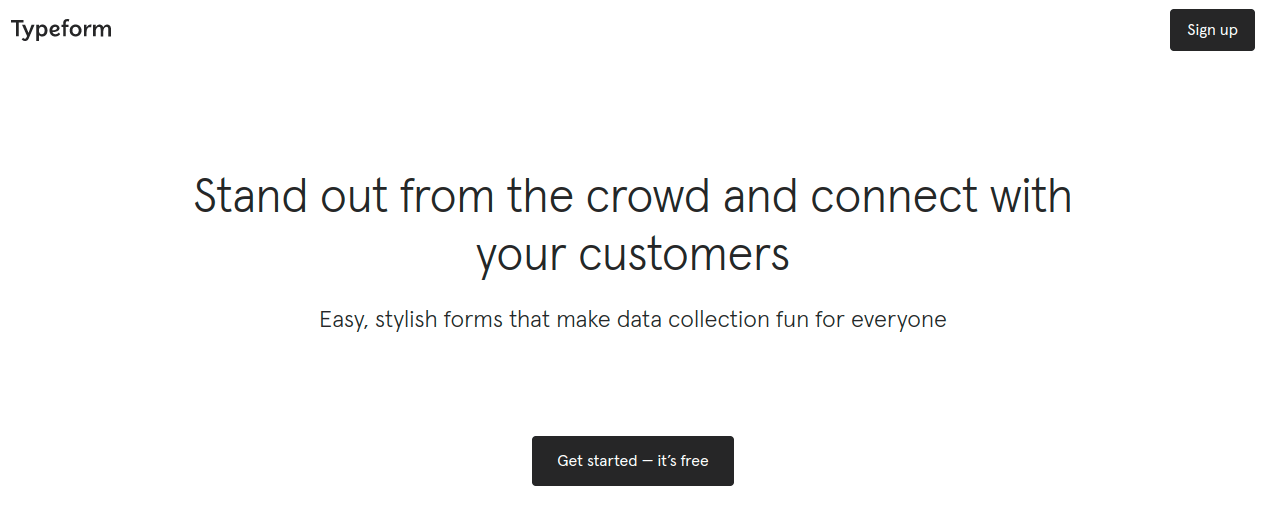Click the word 'stylish' in the subtitle

406,320
